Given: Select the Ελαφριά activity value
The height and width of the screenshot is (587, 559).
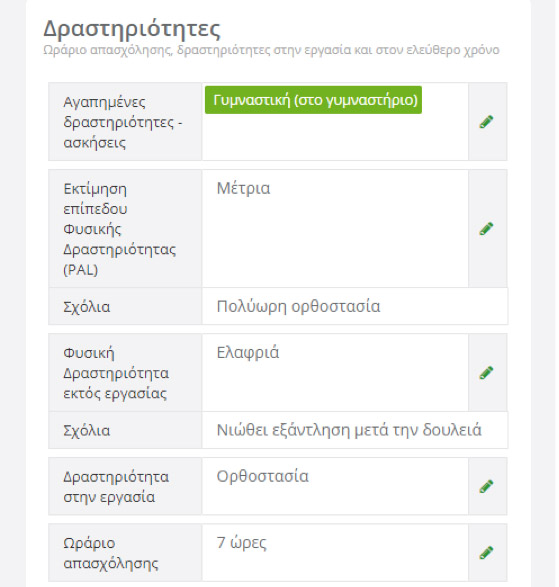Looking at the screenshot, I should [248, 353].
